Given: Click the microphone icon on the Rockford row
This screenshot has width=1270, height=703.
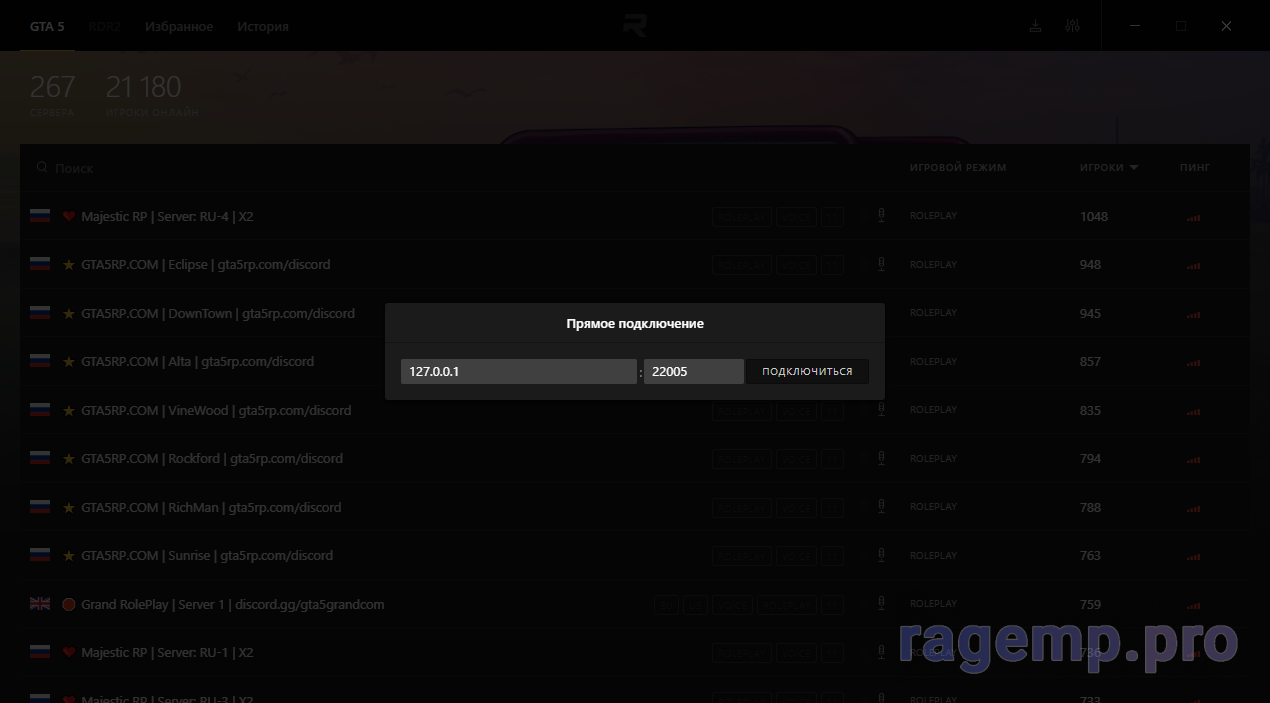Looking at the screenshot, I should pyautogui.click(x=881, y=458).
